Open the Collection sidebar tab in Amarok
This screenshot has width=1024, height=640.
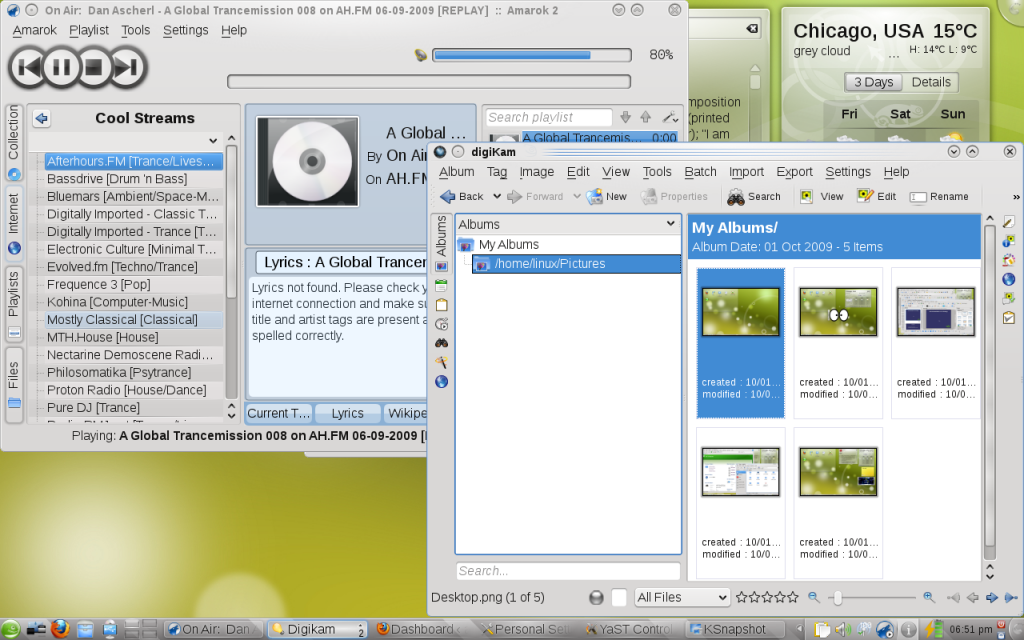pos(14,142)
